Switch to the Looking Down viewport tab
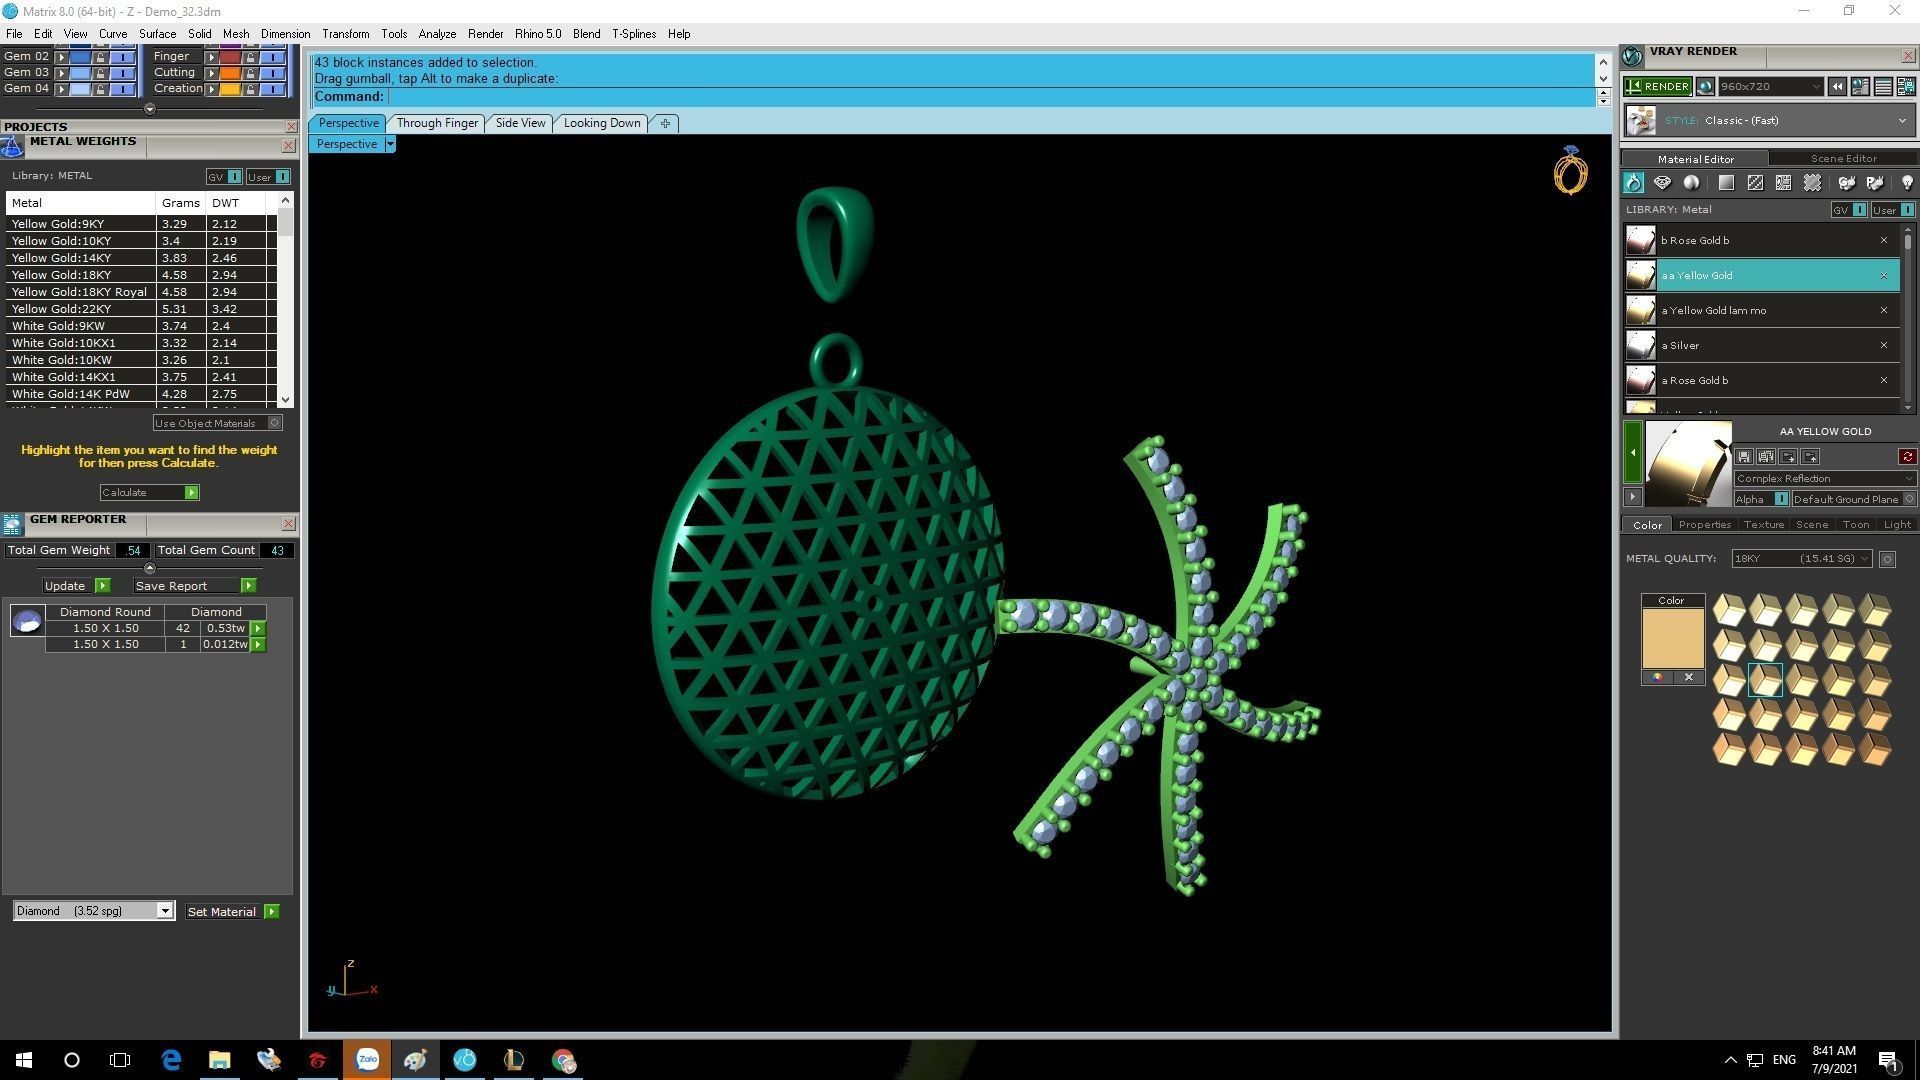 [601, 123]
